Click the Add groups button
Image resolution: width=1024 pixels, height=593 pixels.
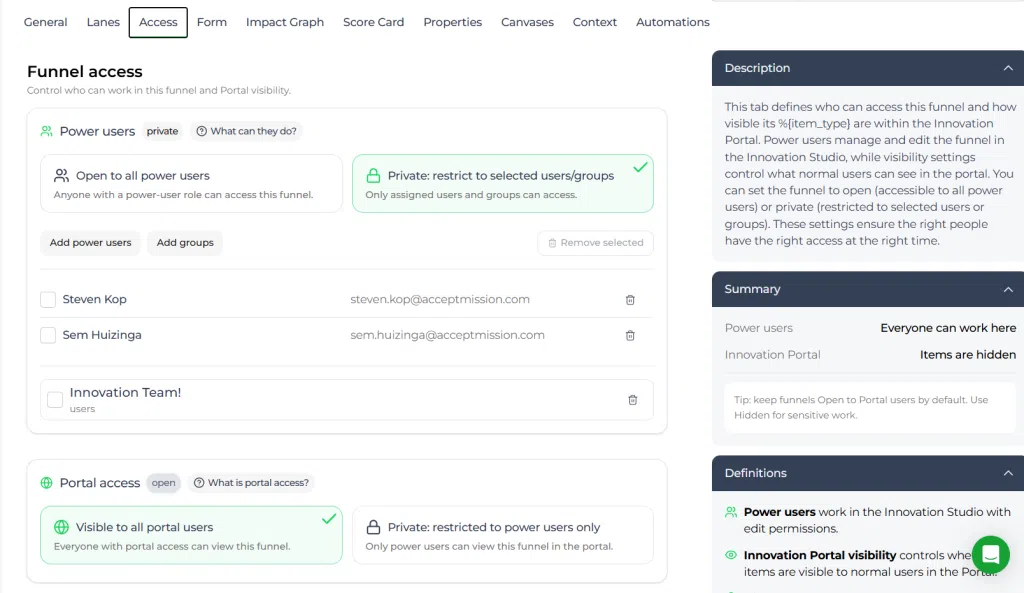(185, 242)
